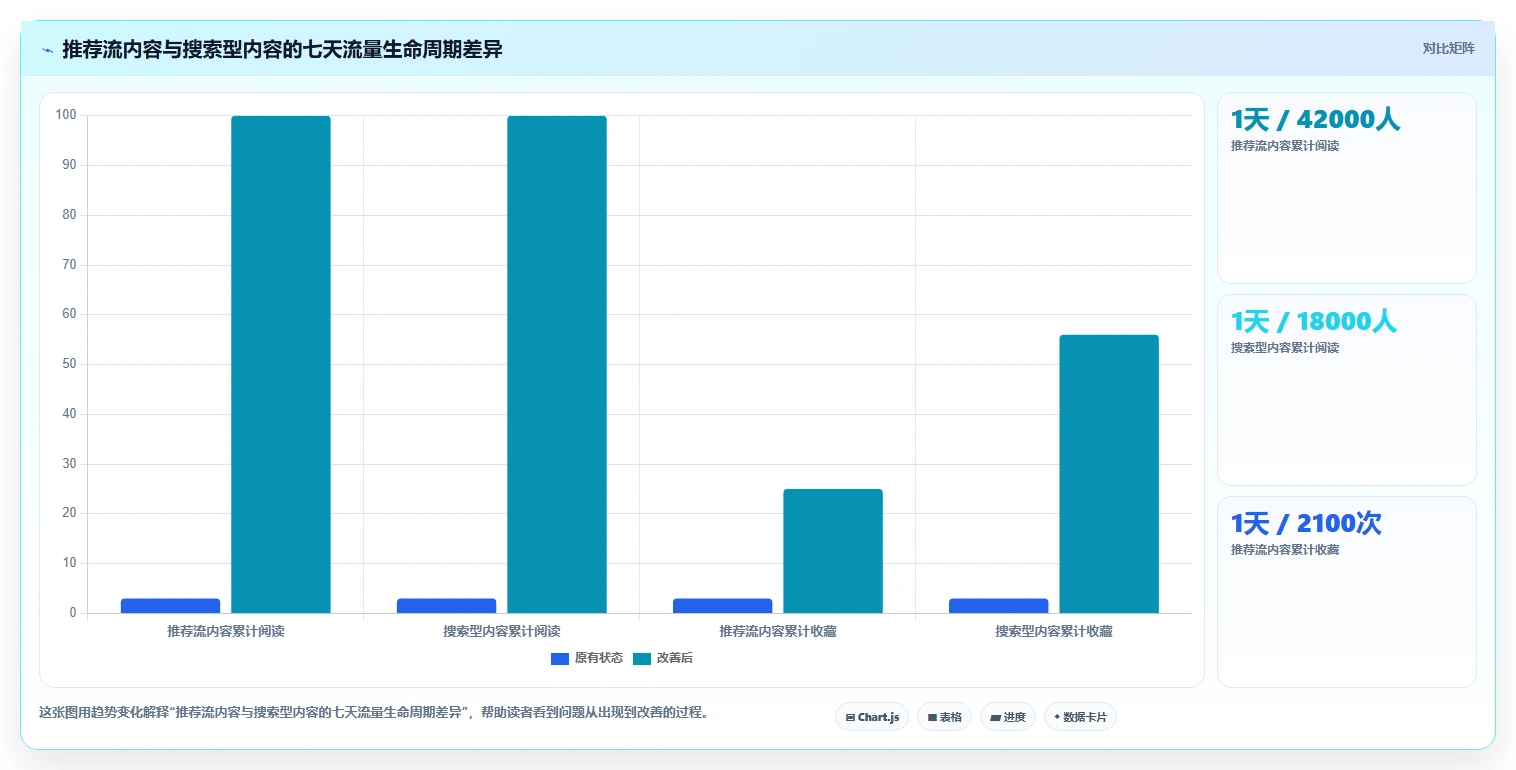Click the 改善后 bar for 搜索型内容累计收藏

1109,474
